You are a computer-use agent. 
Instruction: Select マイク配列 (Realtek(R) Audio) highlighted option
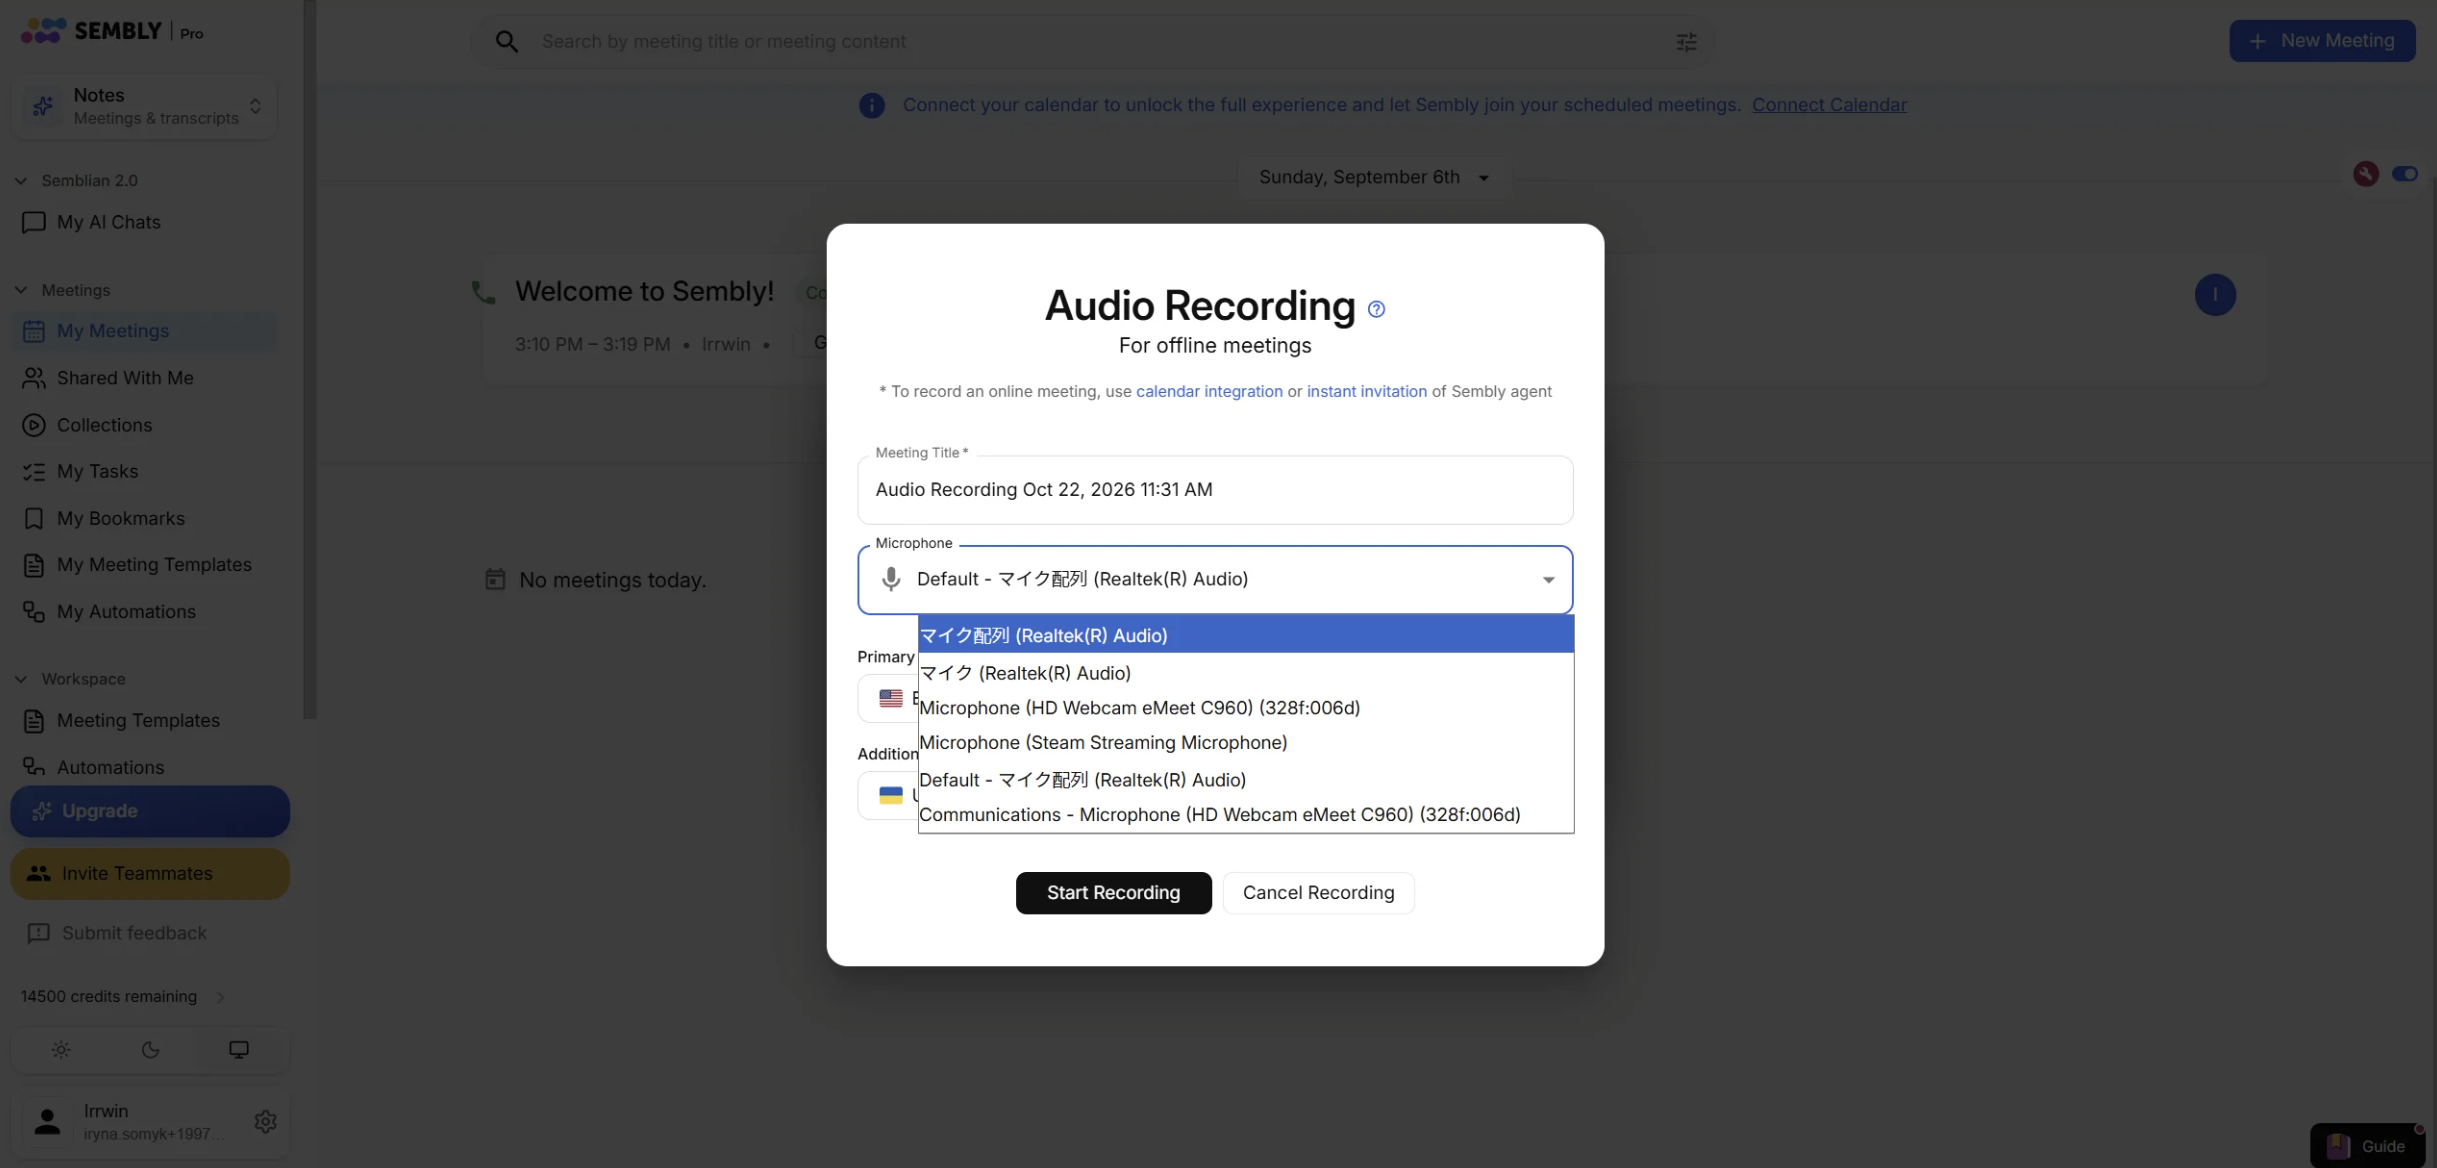[x=1245, y=635]
